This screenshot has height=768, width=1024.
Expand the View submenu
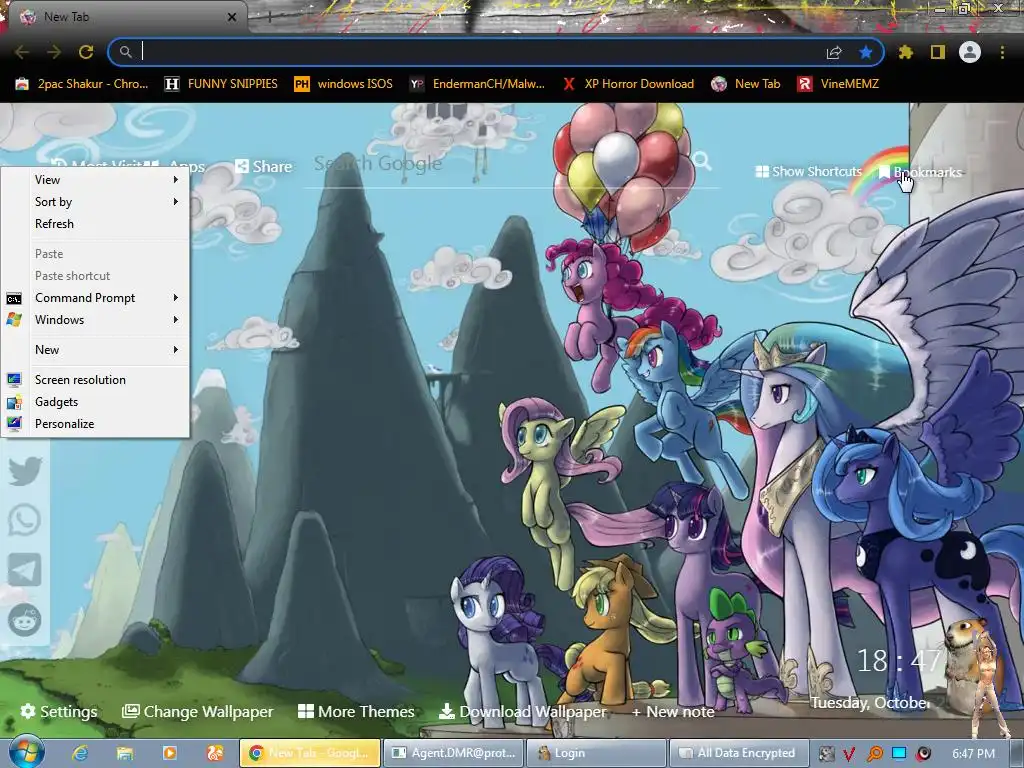95,180
